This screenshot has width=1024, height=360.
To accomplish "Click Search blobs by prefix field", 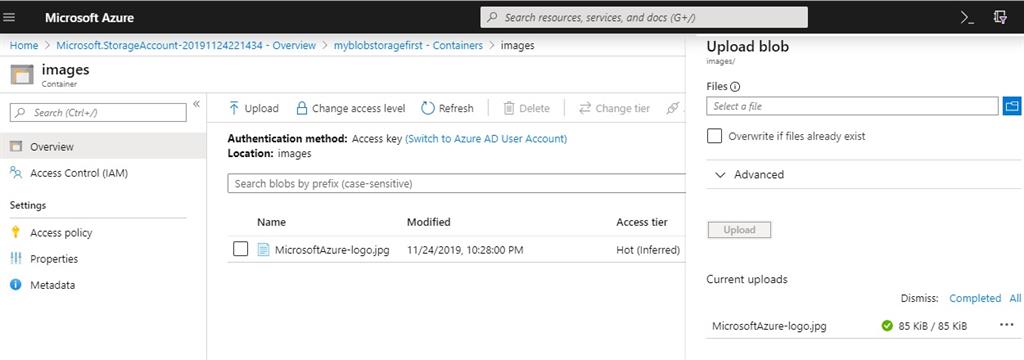I will click(x=456, y=184).
